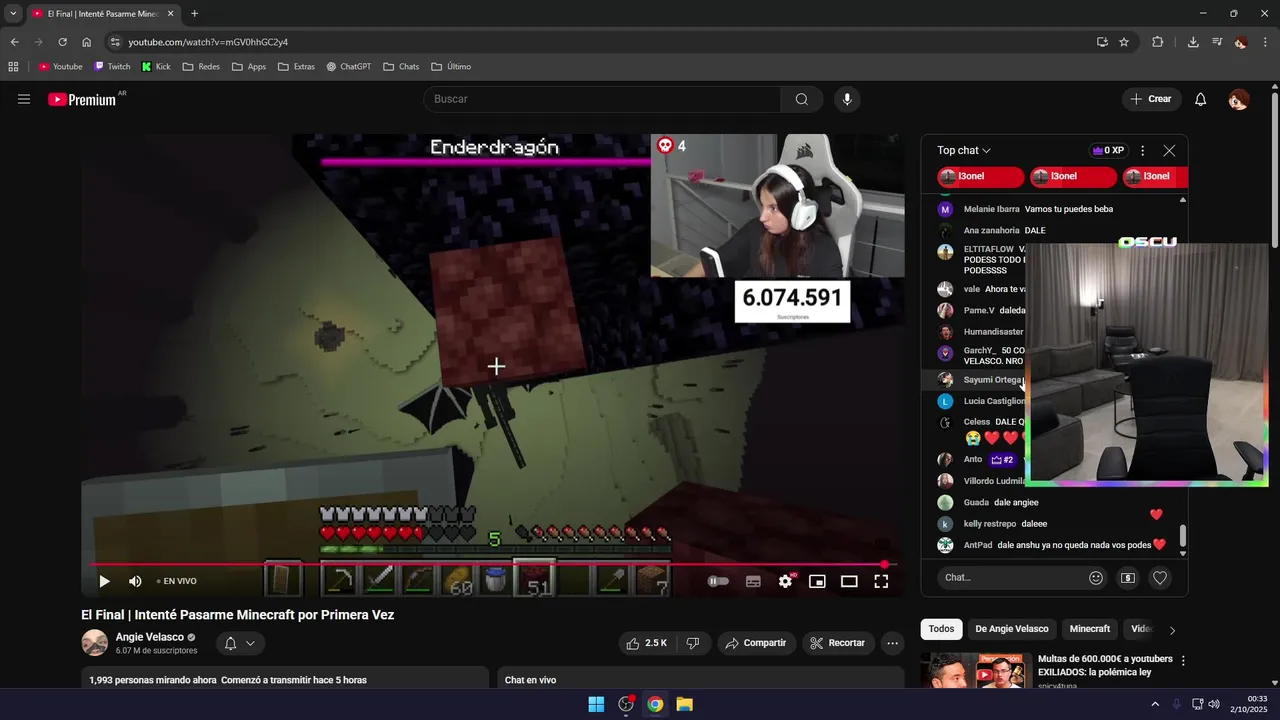This screenshot has width=1280, height=720.
Task: Play the video
Action: tap(104, 581)
